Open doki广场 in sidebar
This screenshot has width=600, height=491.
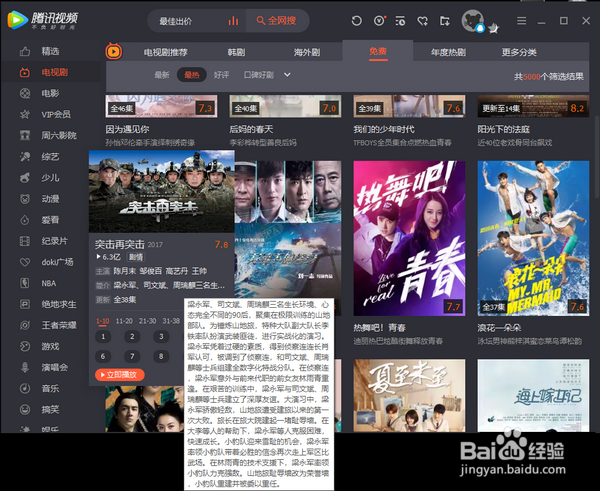57,262
